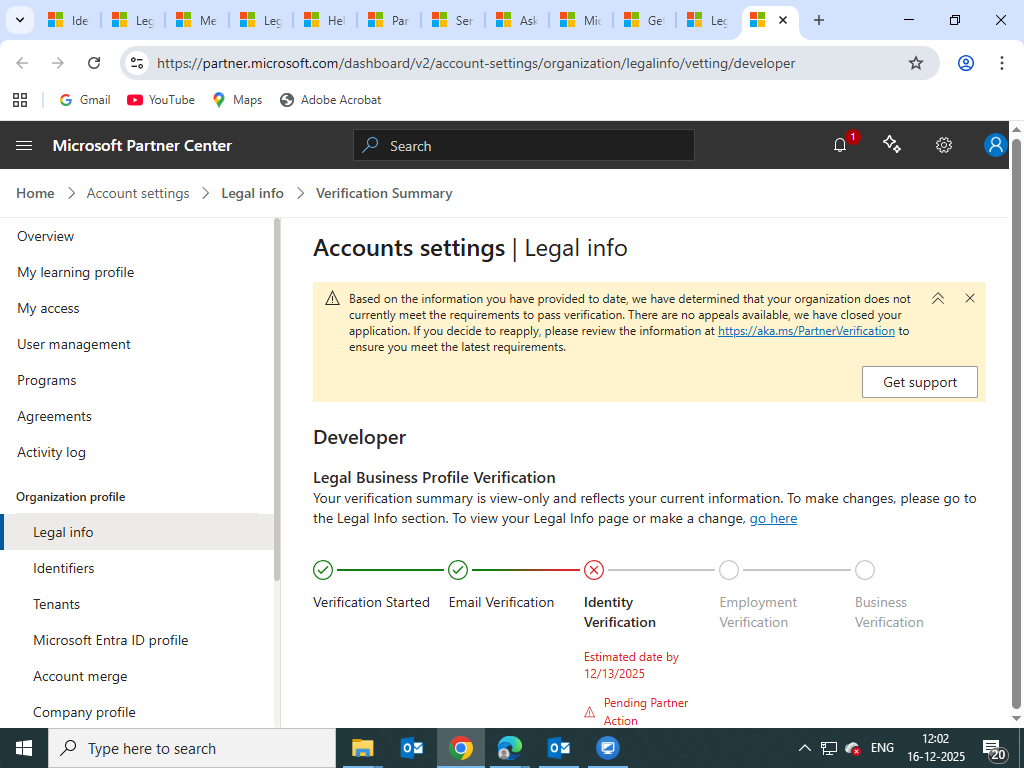Open the tab search dropdown arrow
The width and height of the screenshot is (1024, 768).
coord(20,20)
